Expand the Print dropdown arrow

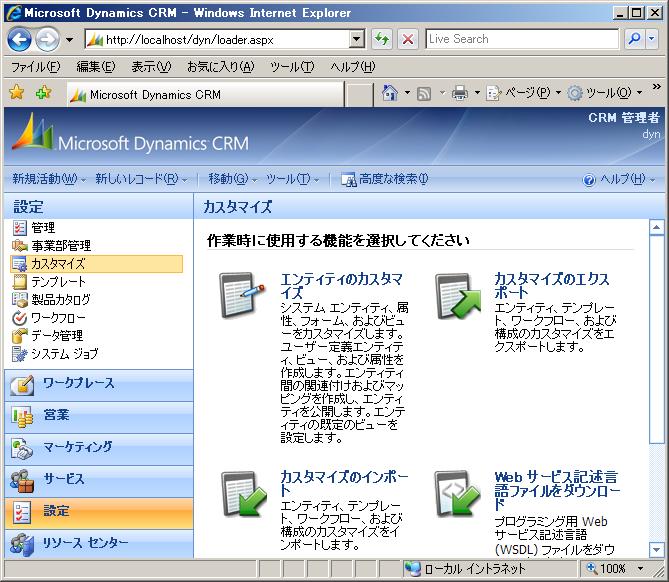point(477,93)
